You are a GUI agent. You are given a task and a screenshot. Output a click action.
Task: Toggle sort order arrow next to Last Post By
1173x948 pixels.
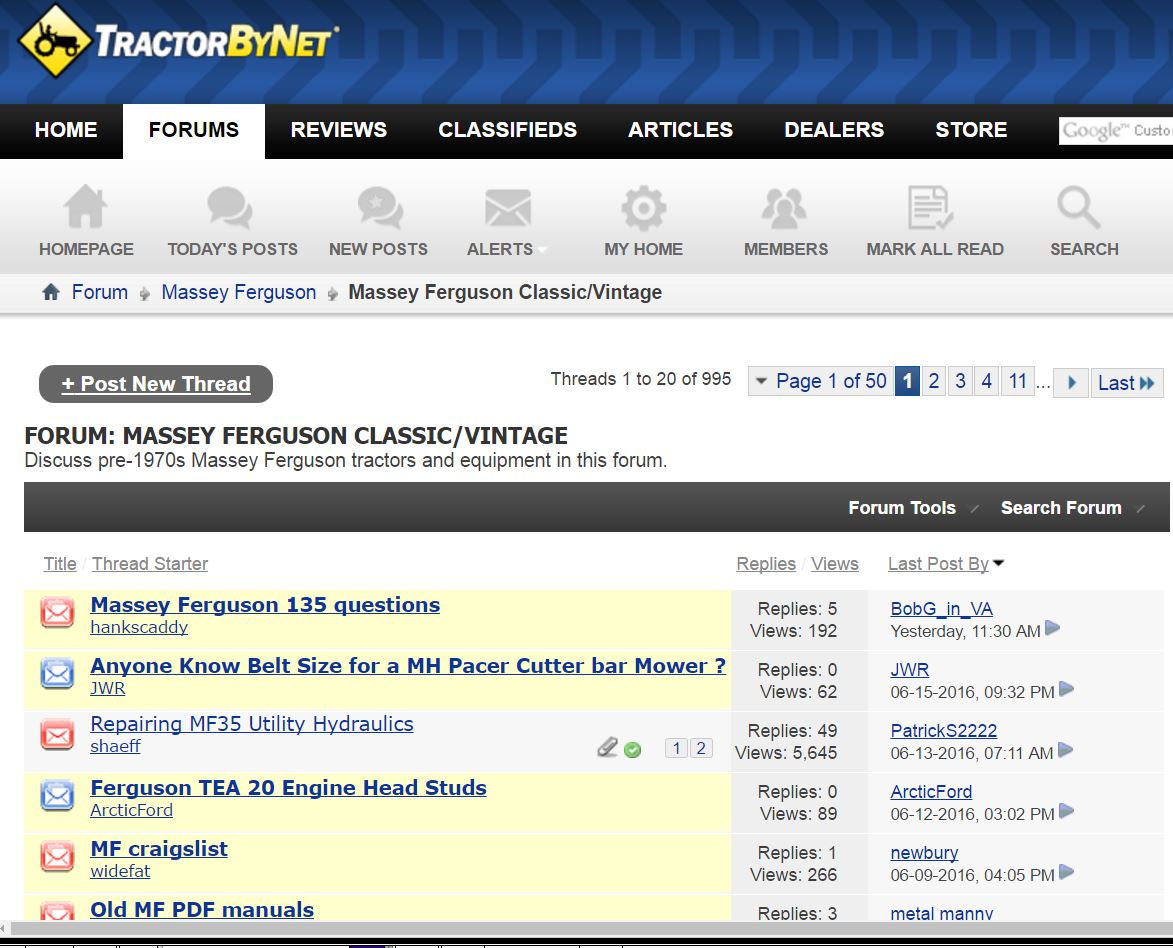[x=998, y=563]
